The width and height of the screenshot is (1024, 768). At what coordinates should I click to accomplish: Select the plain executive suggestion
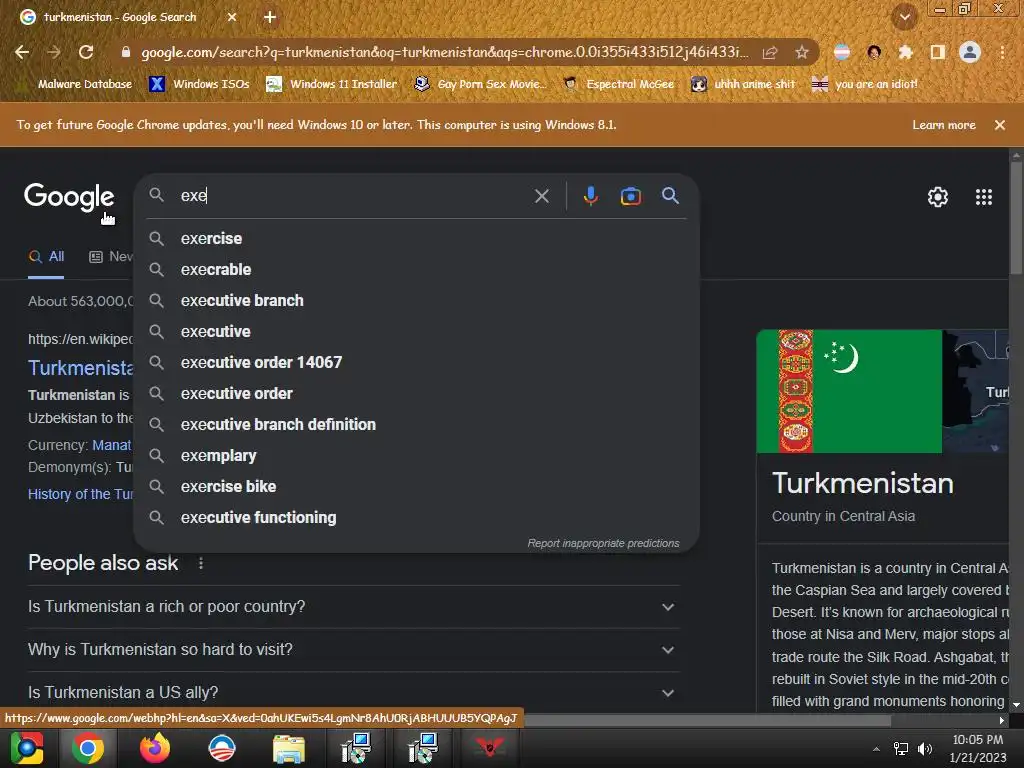(x=417, y=331)
